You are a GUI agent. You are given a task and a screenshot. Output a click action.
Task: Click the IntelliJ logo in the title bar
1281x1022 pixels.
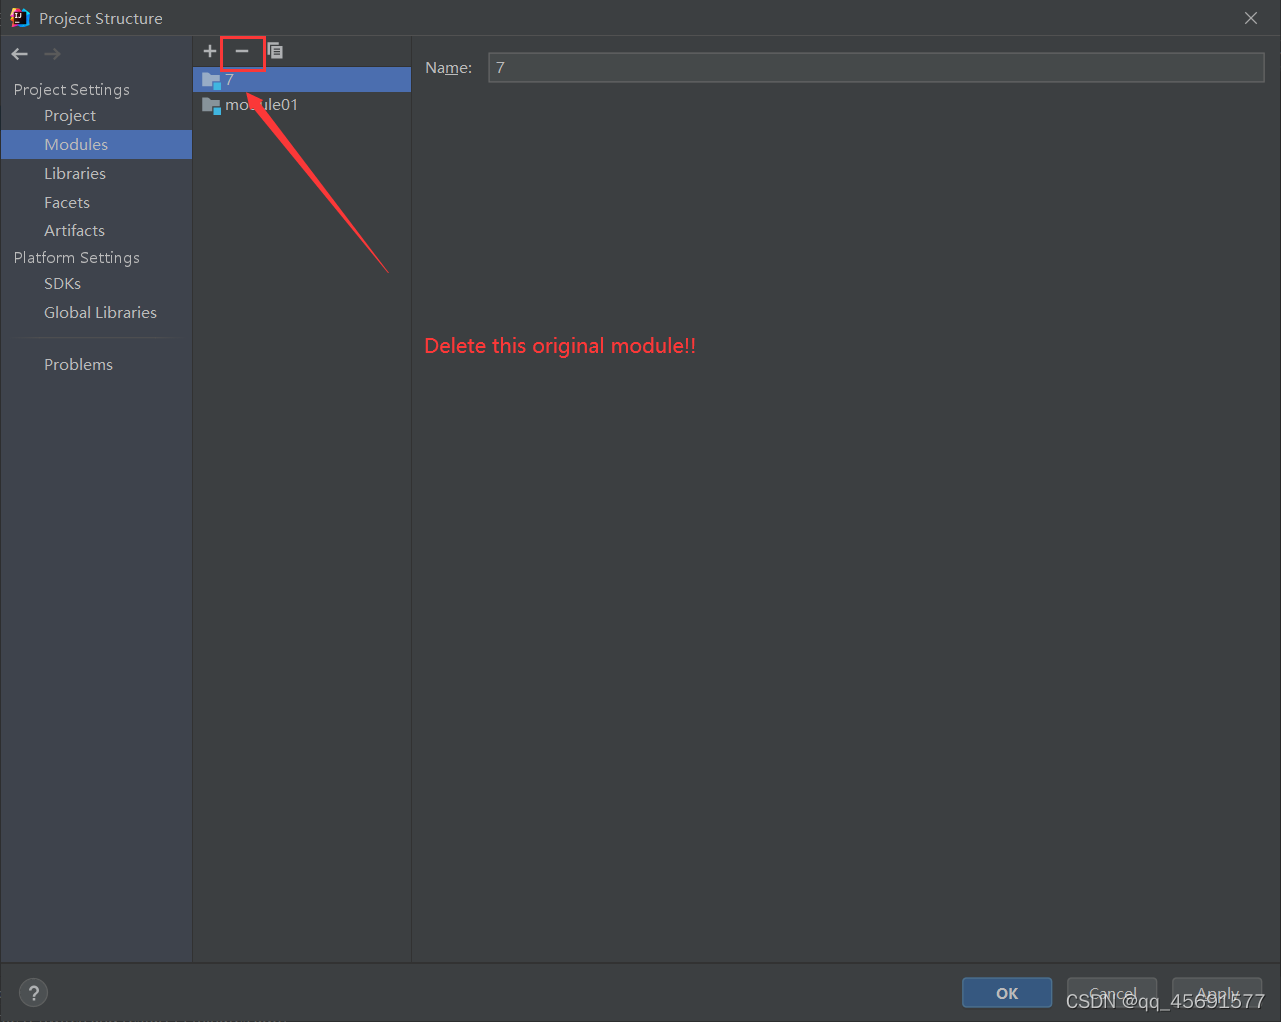20,18
